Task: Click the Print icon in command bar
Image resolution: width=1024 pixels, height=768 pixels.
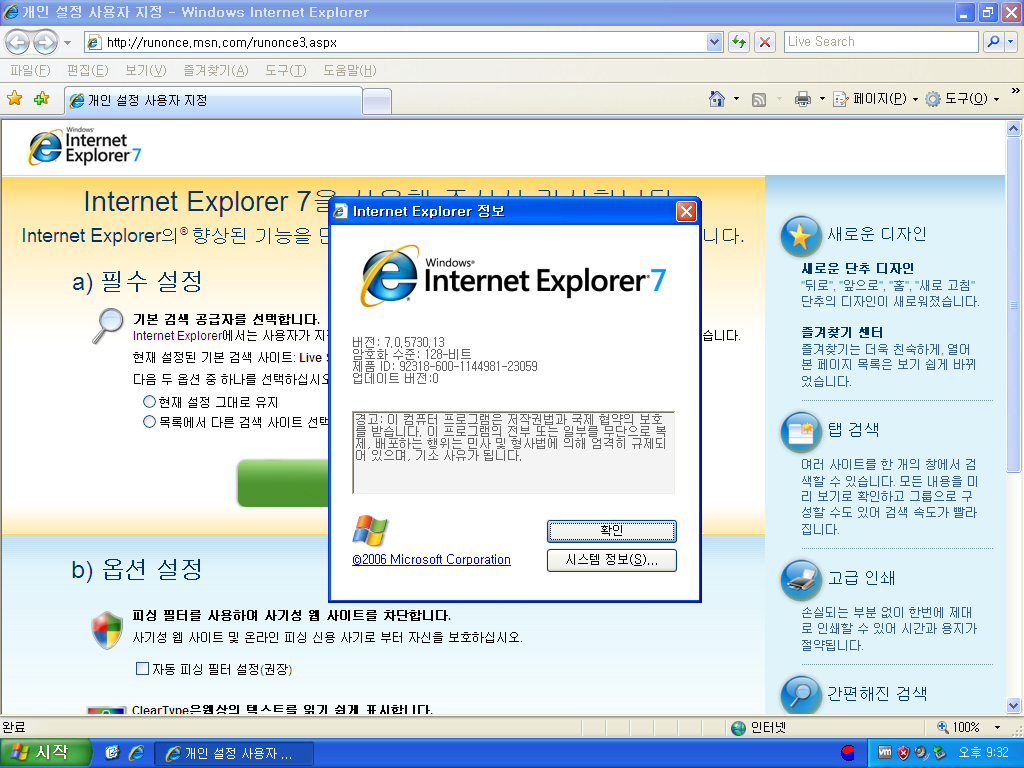Action: 803,99
